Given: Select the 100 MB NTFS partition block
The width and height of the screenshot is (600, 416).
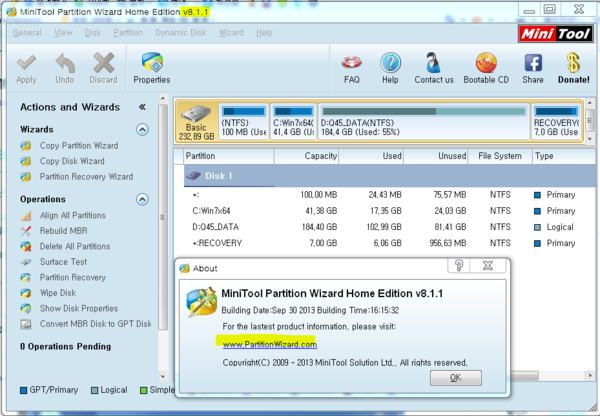Looking at the screenshot, I should click(x=244, y=121).
